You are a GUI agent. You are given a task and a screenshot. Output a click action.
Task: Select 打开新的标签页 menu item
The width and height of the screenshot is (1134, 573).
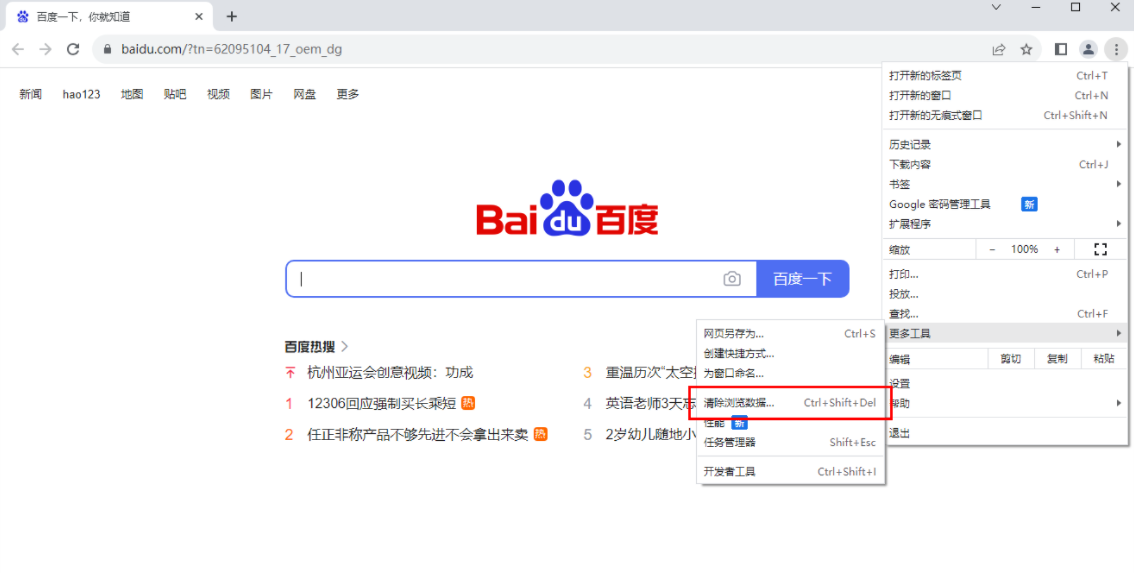pyautogui.click(x=1005, y=76)
